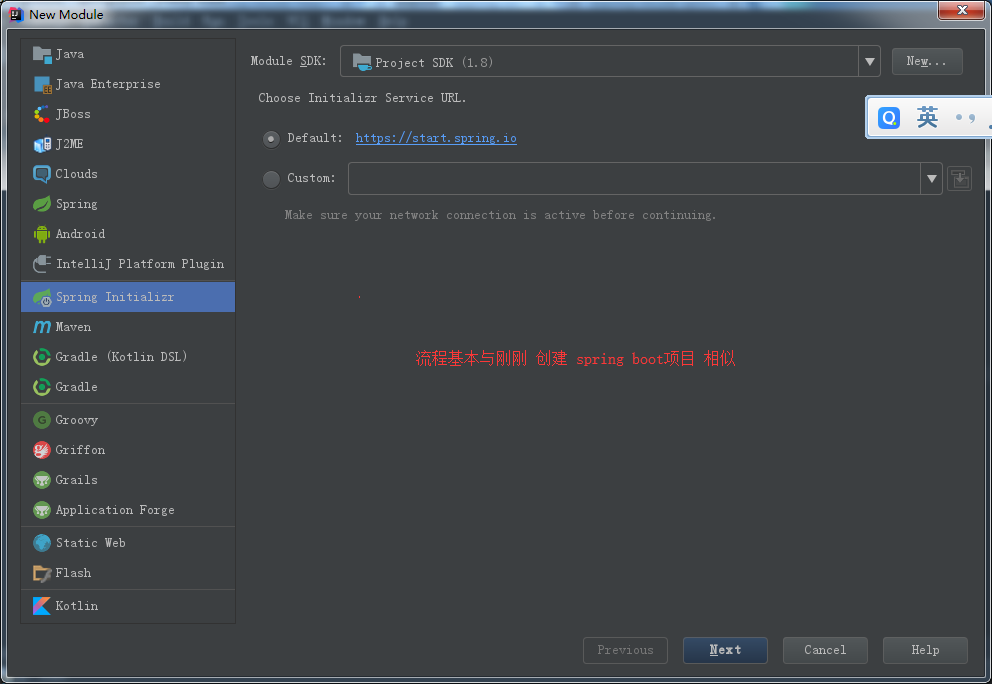Viewport: 992px width, 684px height.
Task: Click the Next button
Action: (725, 650)
